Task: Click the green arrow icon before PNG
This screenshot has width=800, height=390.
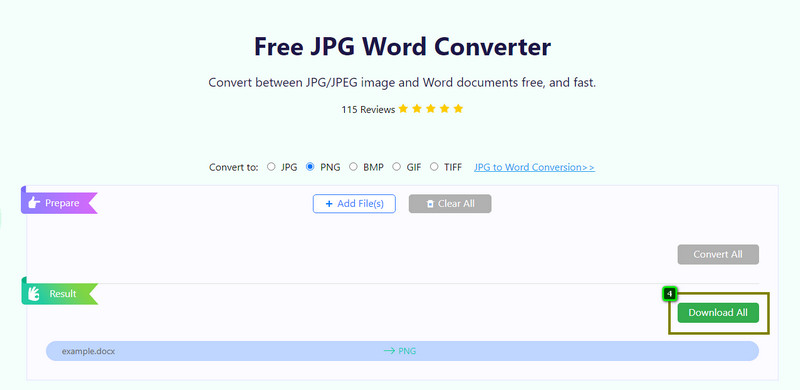Action: [389, 351]
